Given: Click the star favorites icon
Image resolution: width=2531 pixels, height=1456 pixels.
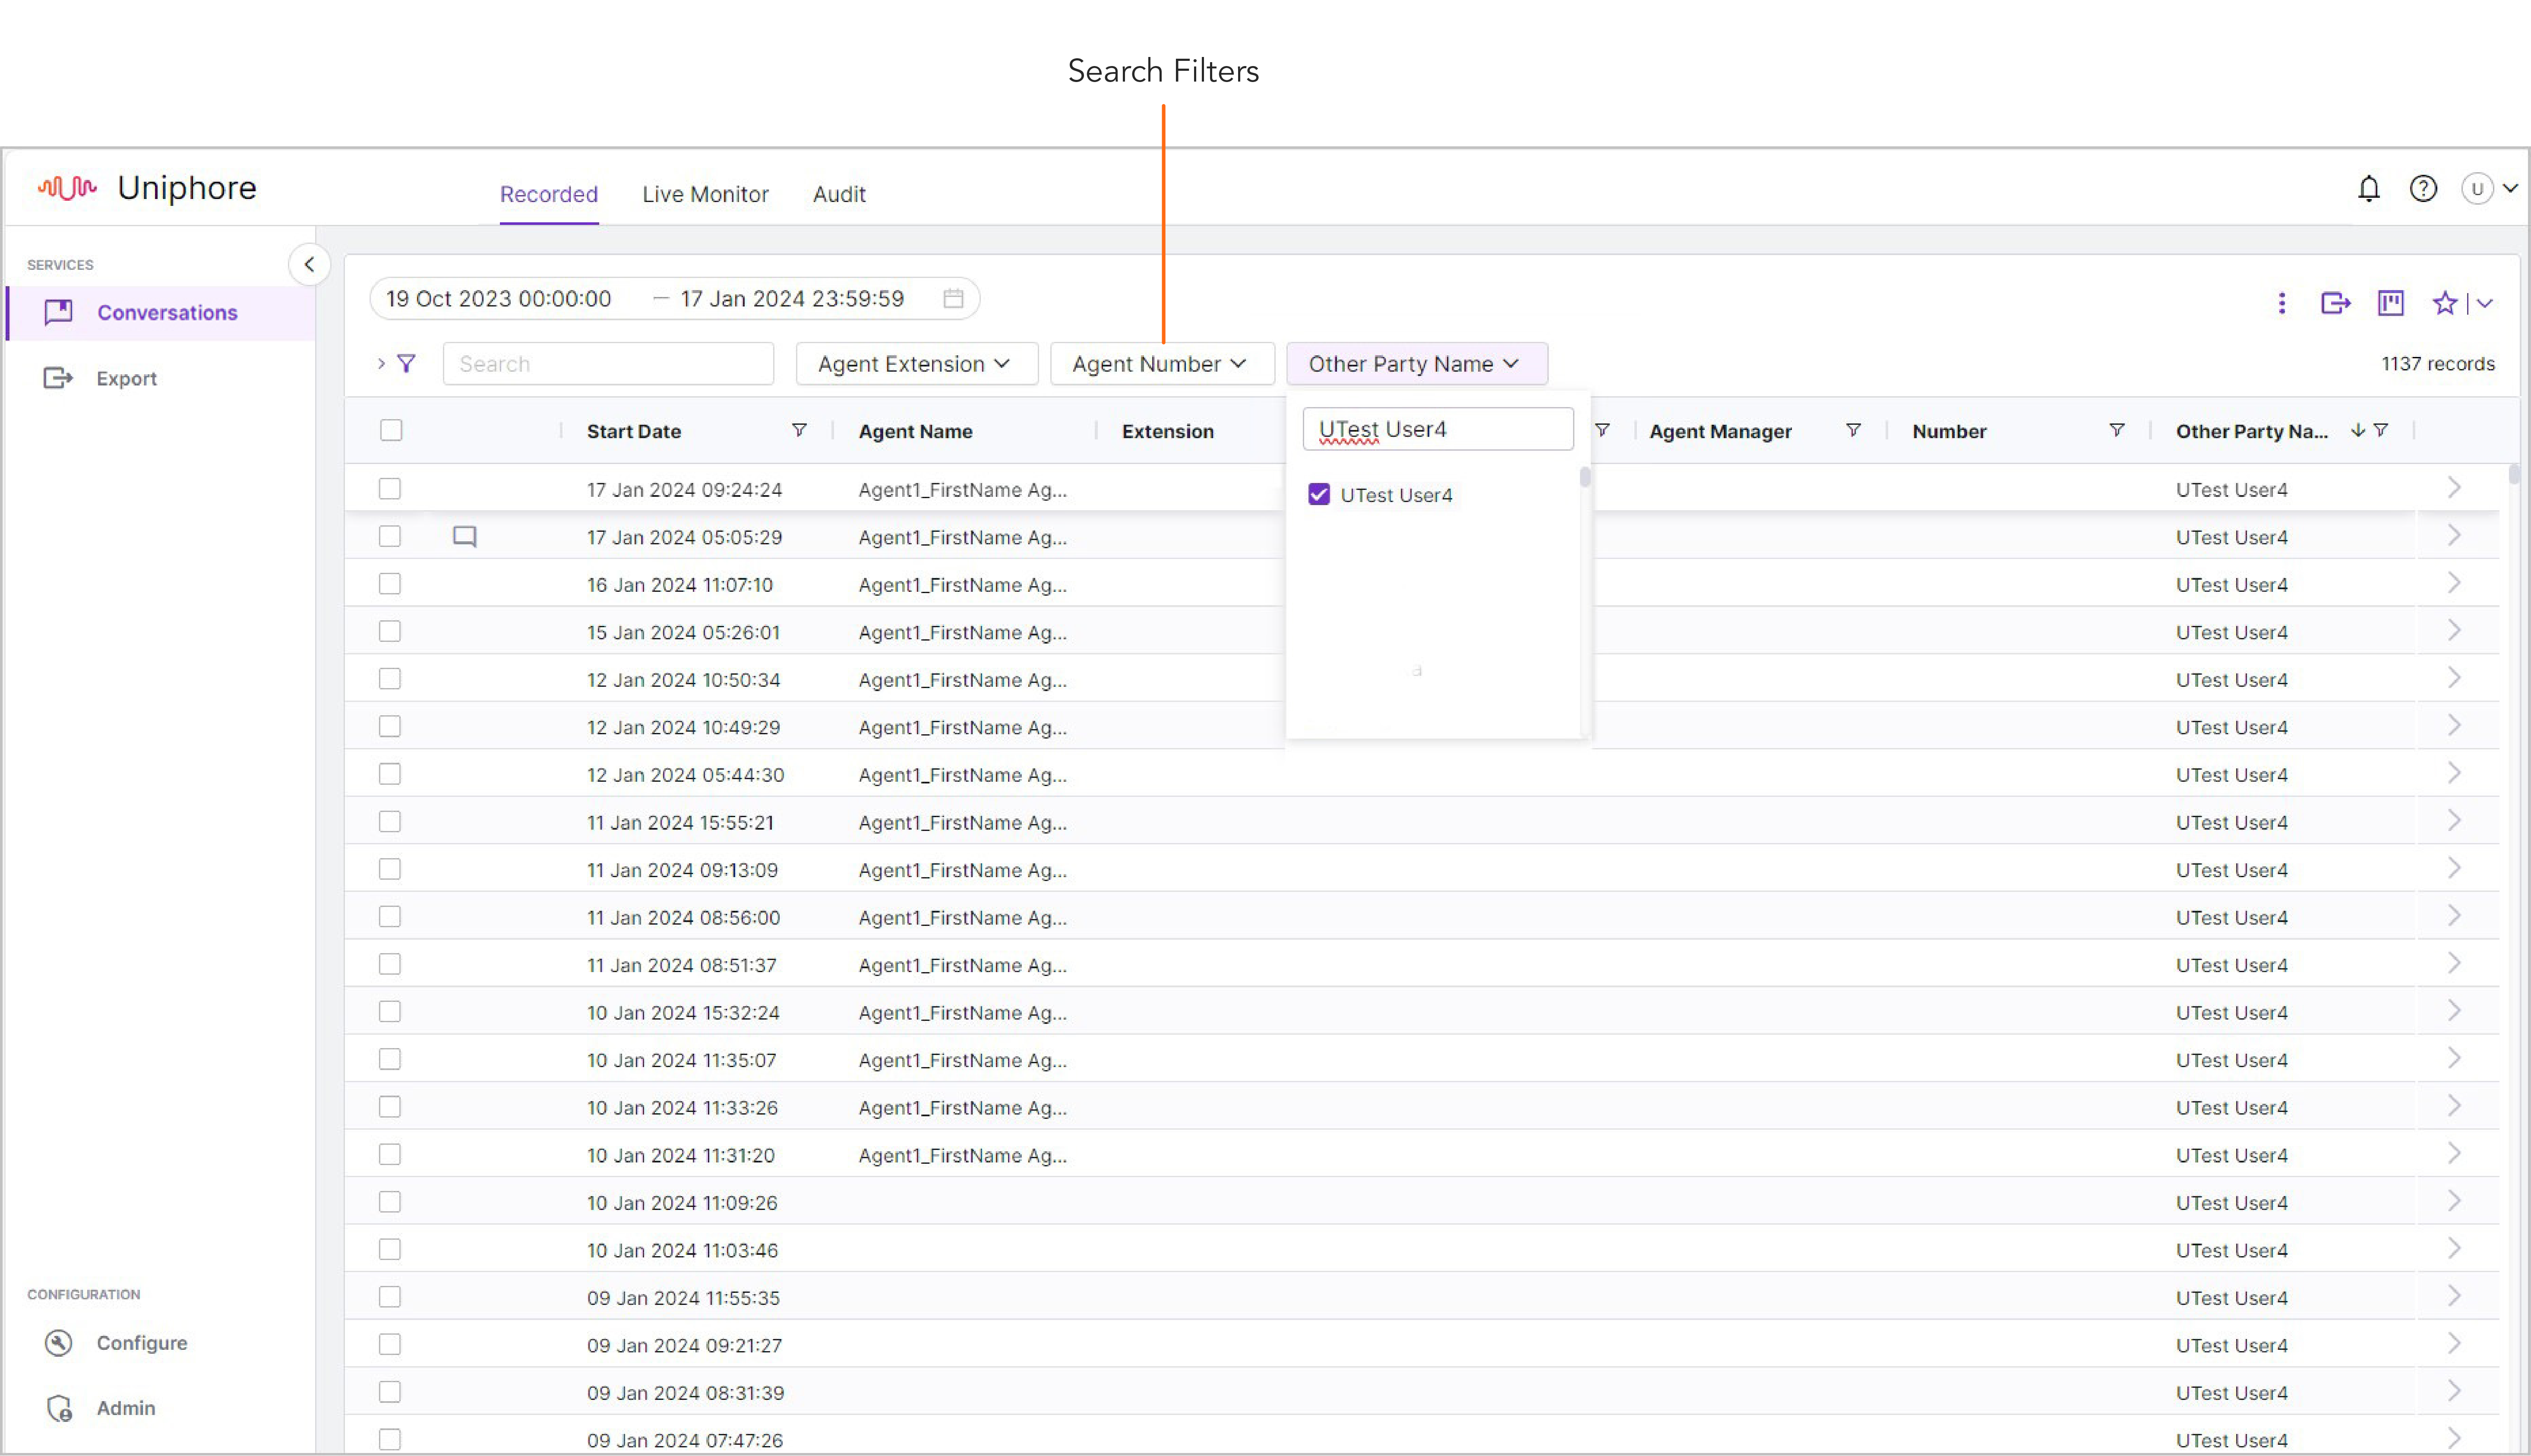Looking at the screenshot, I should pos(2445,303).
